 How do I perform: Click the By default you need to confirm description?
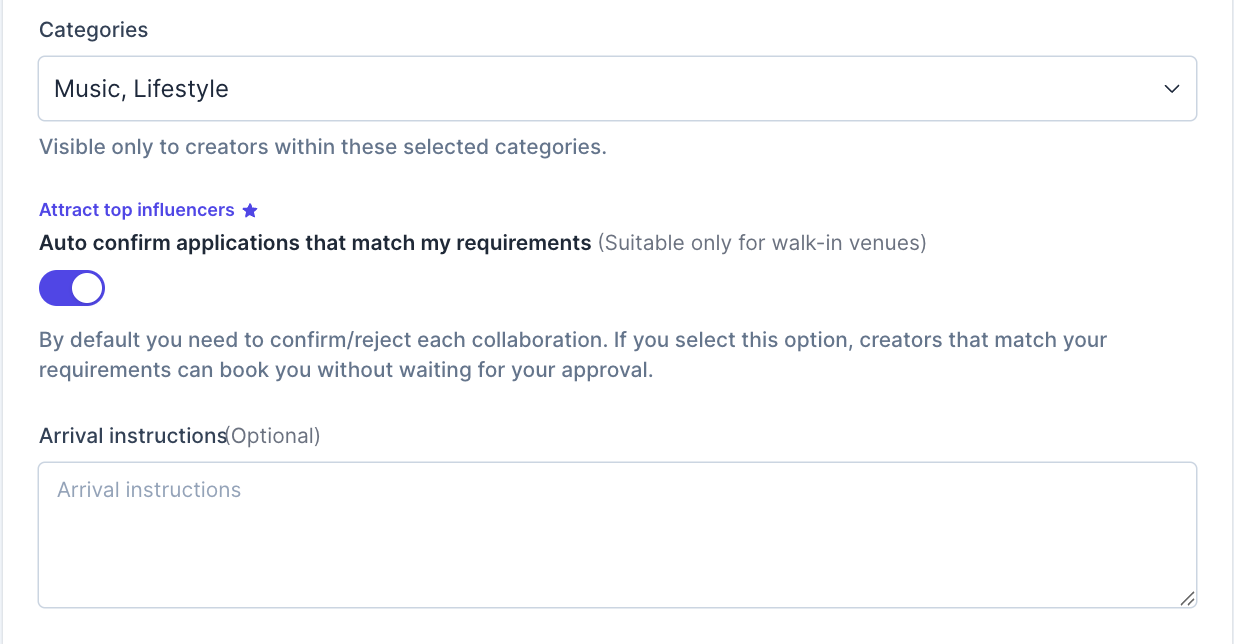point(572,340)
